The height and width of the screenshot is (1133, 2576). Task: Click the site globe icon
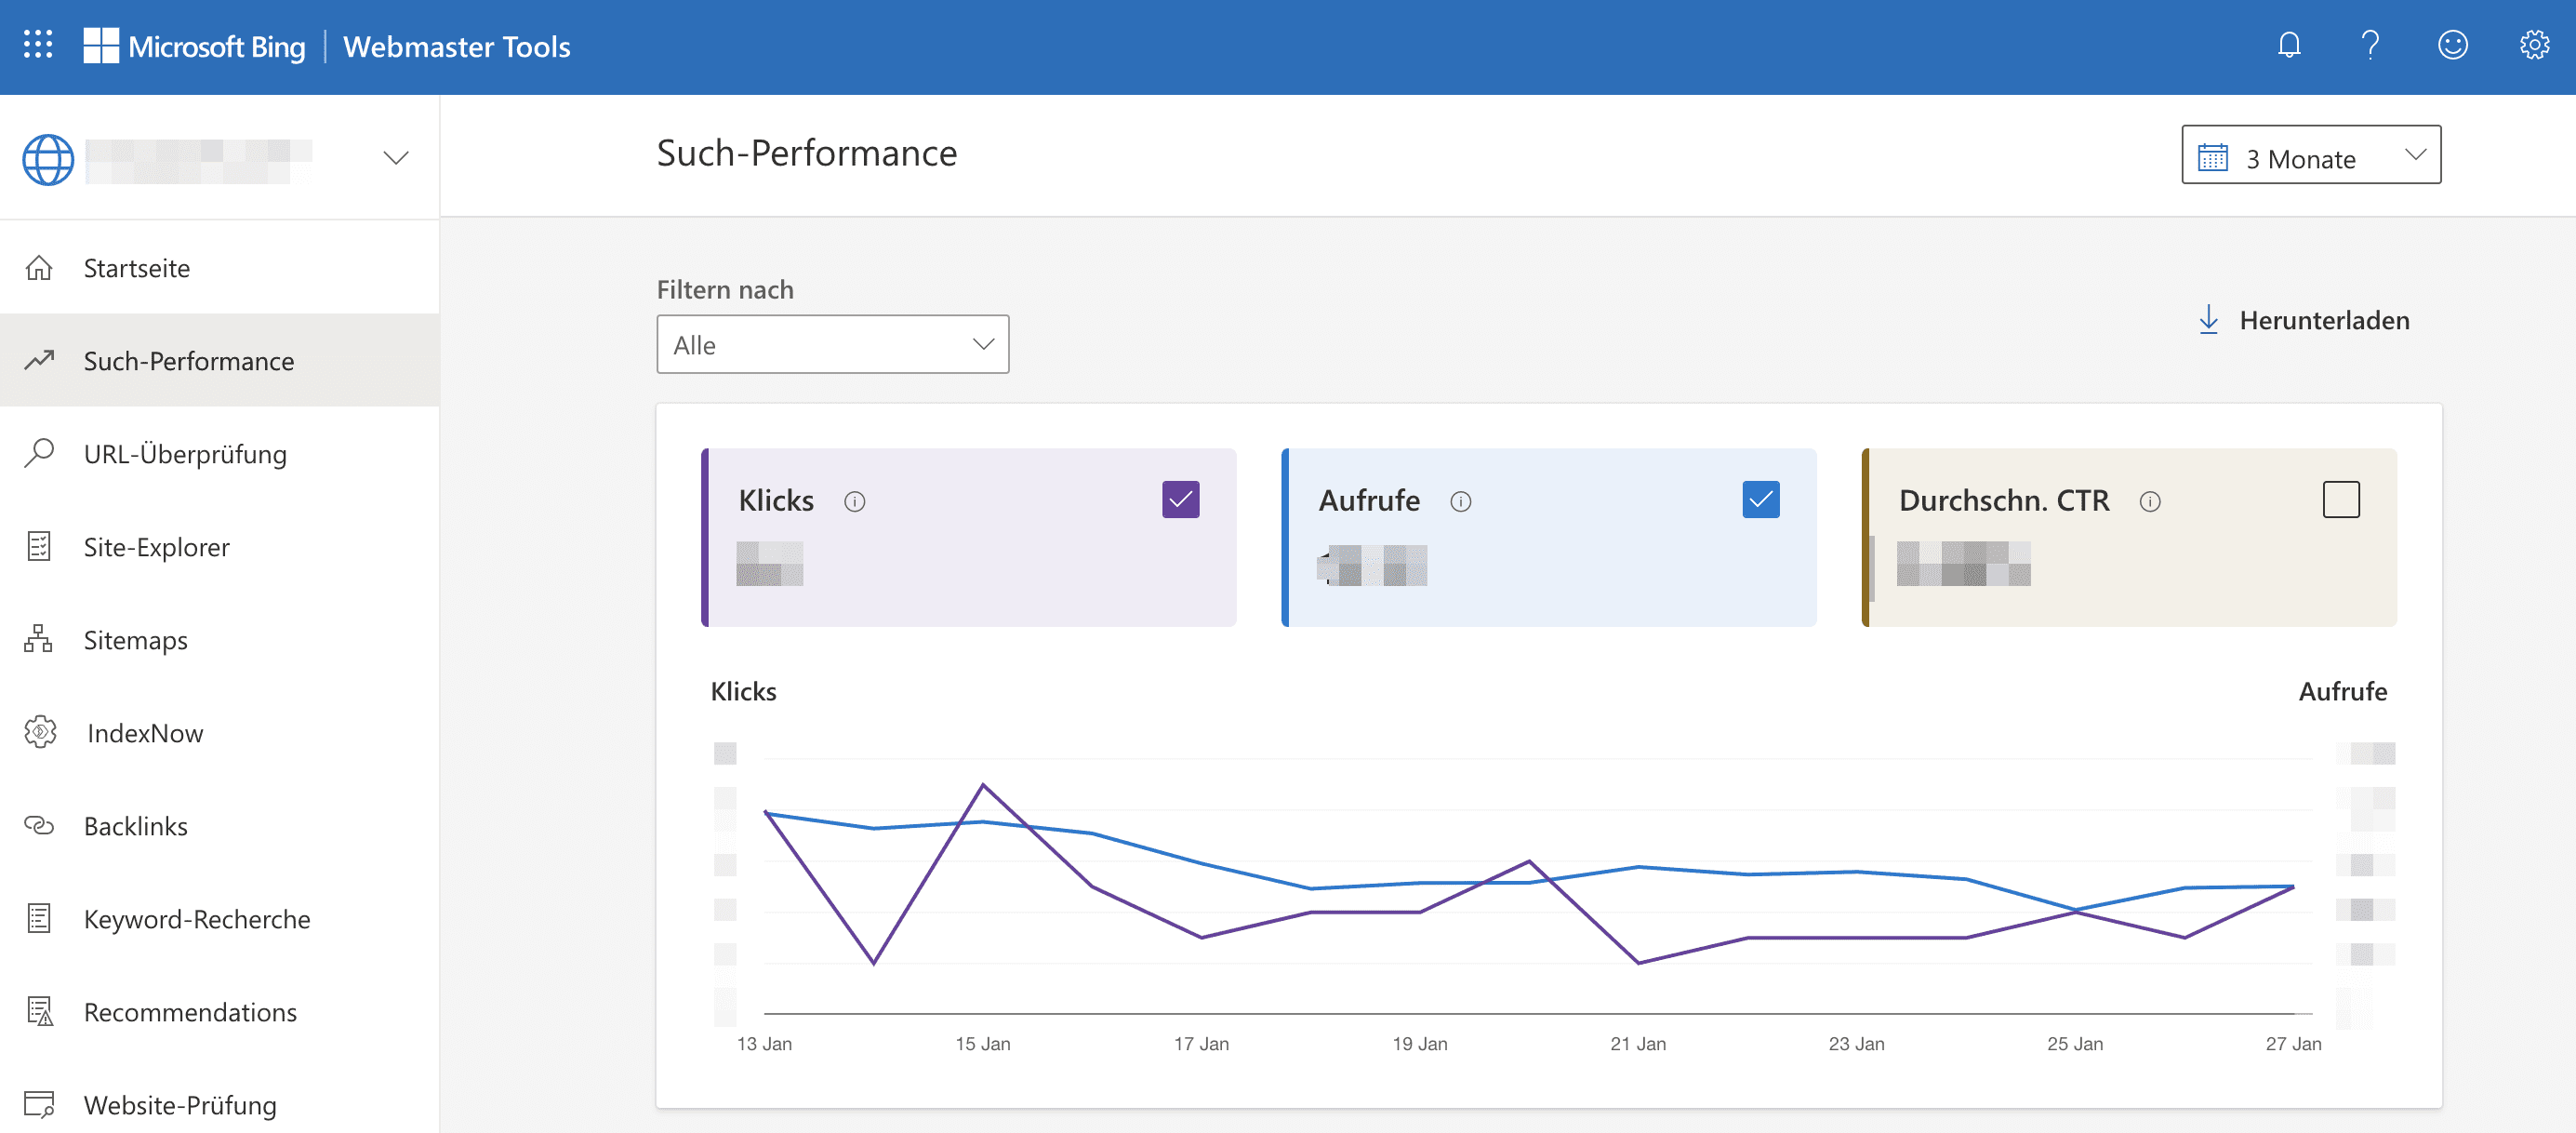pos(48,159)
